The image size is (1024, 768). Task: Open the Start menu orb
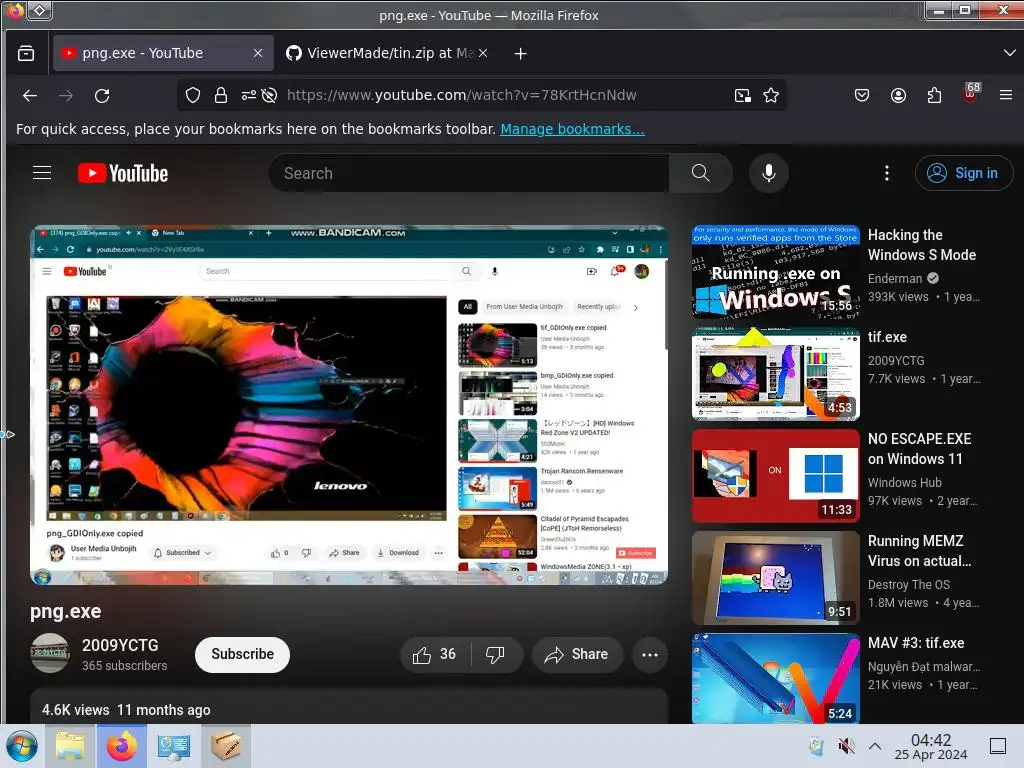click(x=22, y=746)
